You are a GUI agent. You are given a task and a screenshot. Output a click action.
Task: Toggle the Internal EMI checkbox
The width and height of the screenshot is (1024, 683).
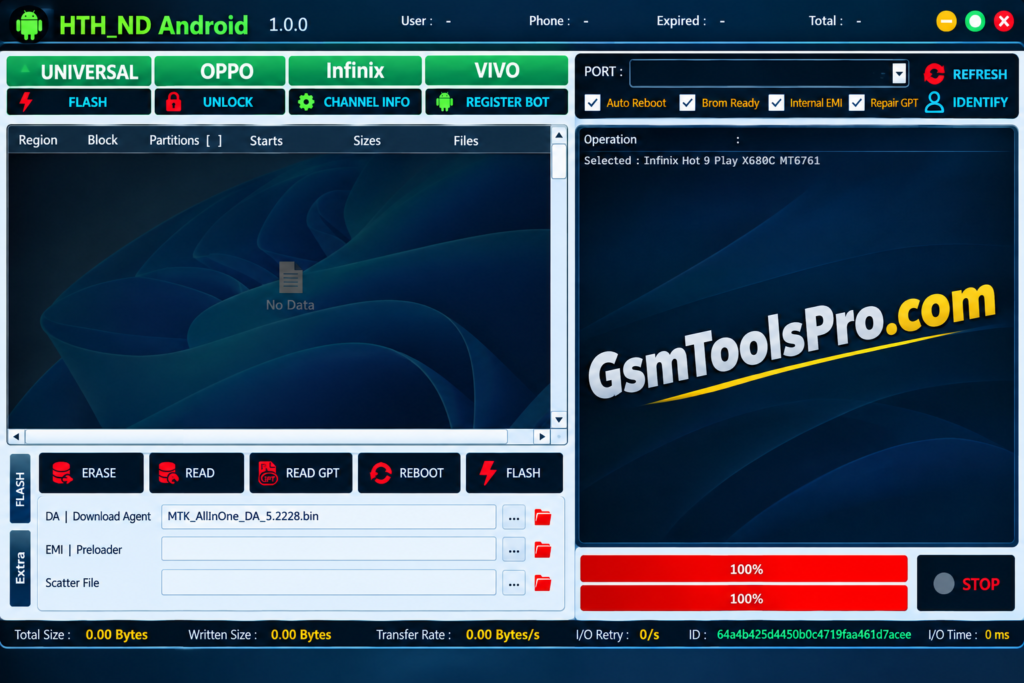[776, 103]
